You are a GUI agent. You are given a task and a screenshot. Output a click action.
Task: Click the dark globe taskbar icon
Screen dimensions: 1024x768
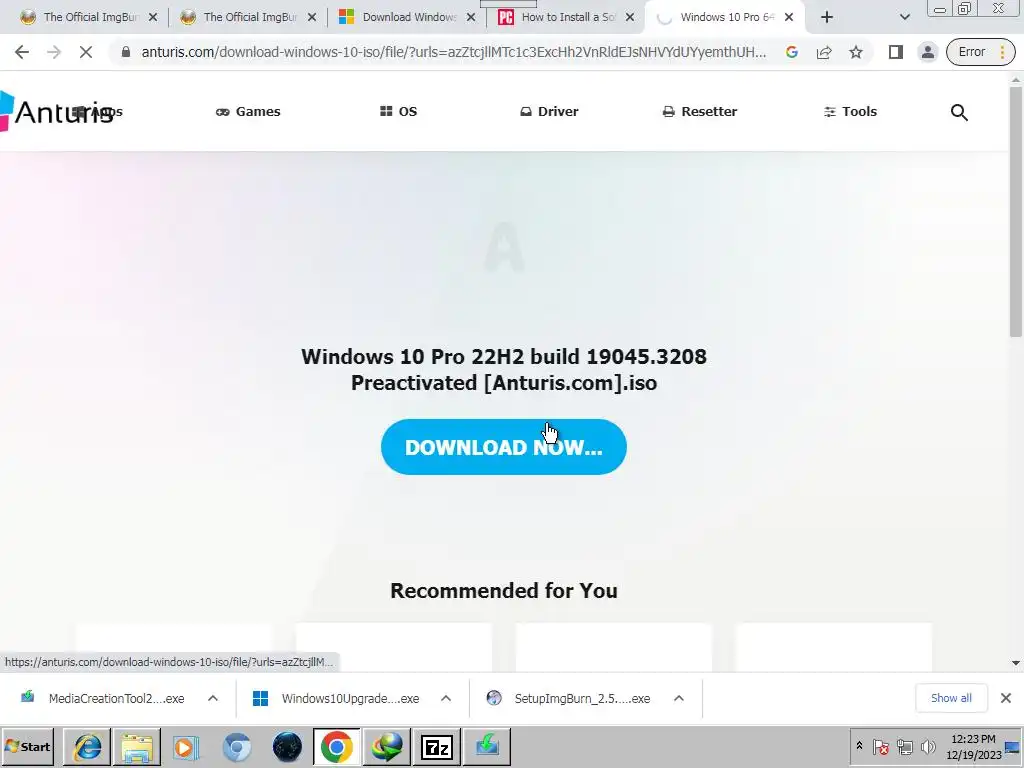click(287, 746)
